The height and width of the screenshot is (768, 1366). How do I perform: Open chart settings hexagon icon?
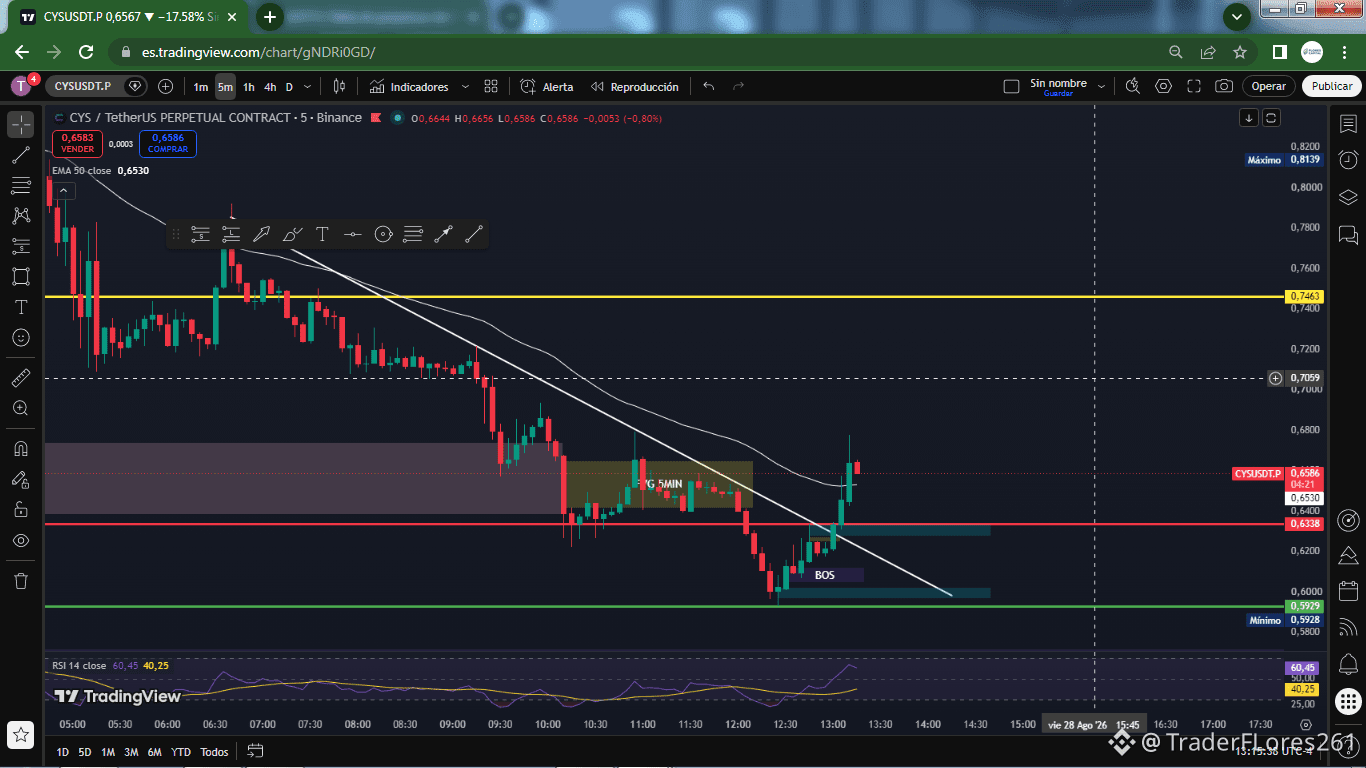1163,87
